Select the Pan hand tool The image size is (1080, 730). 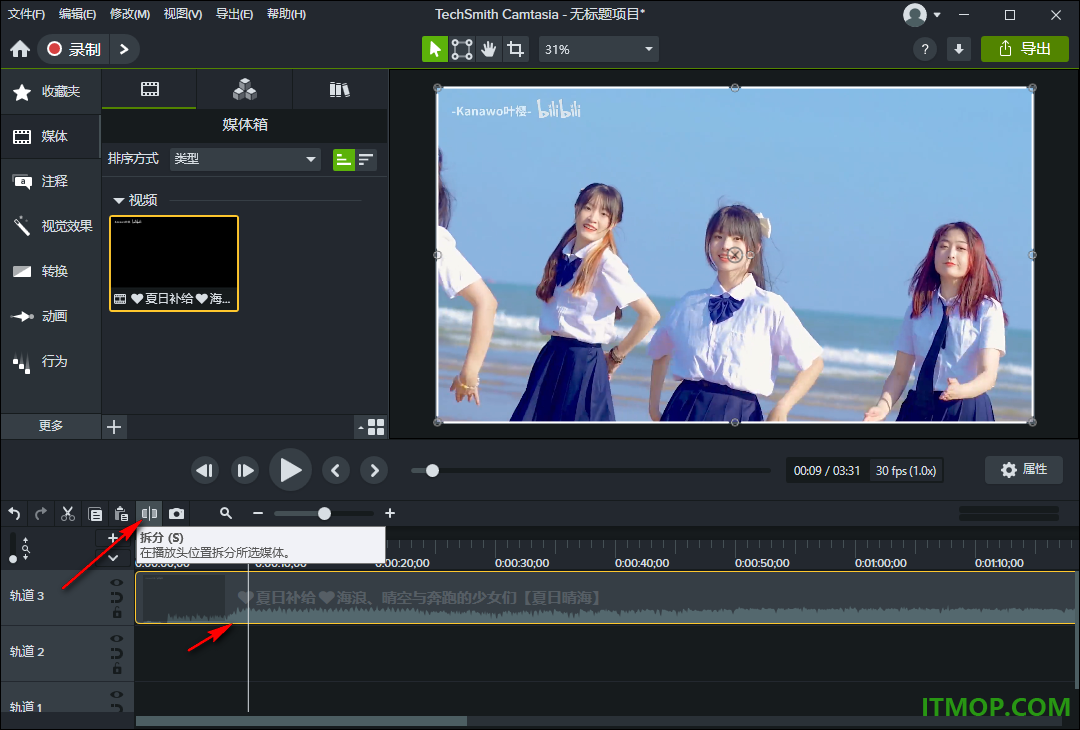click(488, 49)
